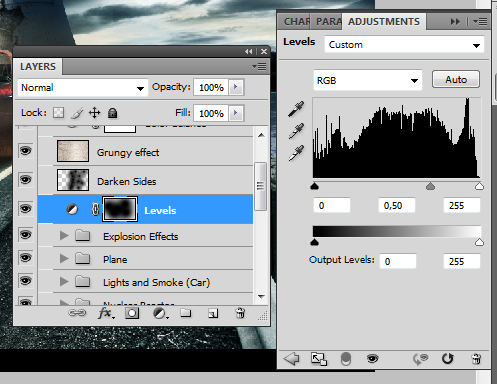Delete layer with Layers trash icon
The width and height of the screenshot is (497, 384).
[240, 313]
